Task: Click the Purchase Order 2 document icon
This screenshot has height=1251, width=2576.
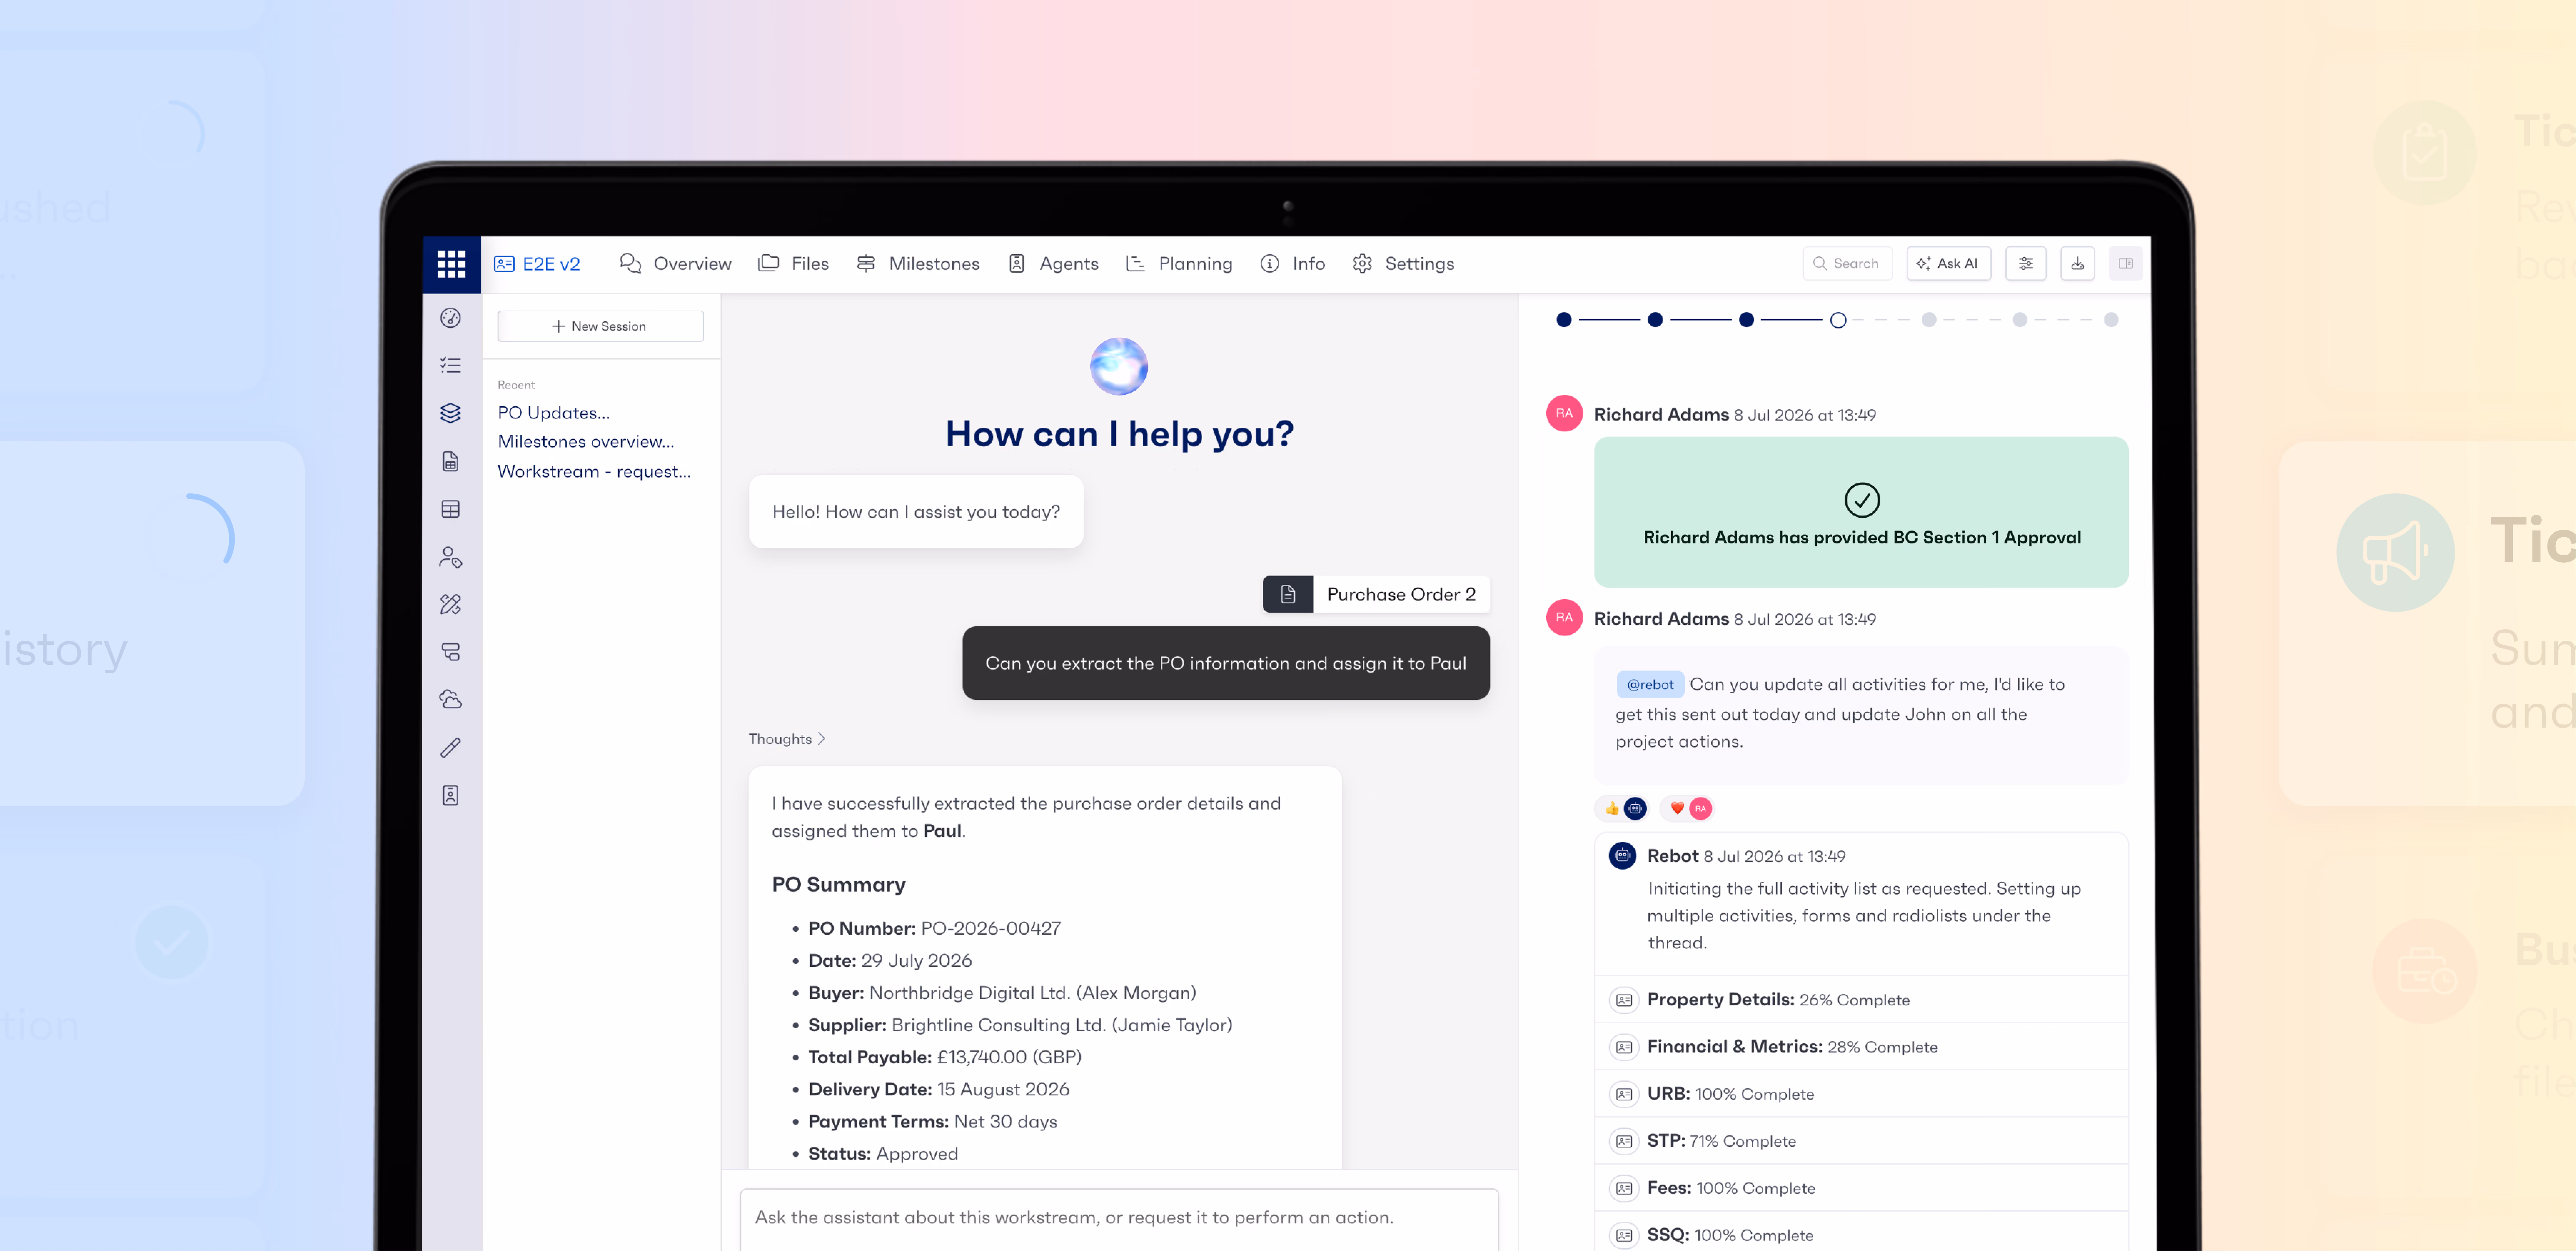Action: [x=1288, y=594]
